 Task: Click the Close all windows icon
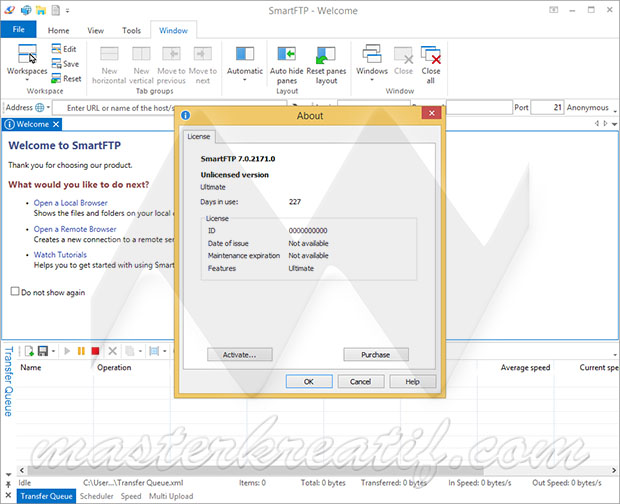point(431,55)
